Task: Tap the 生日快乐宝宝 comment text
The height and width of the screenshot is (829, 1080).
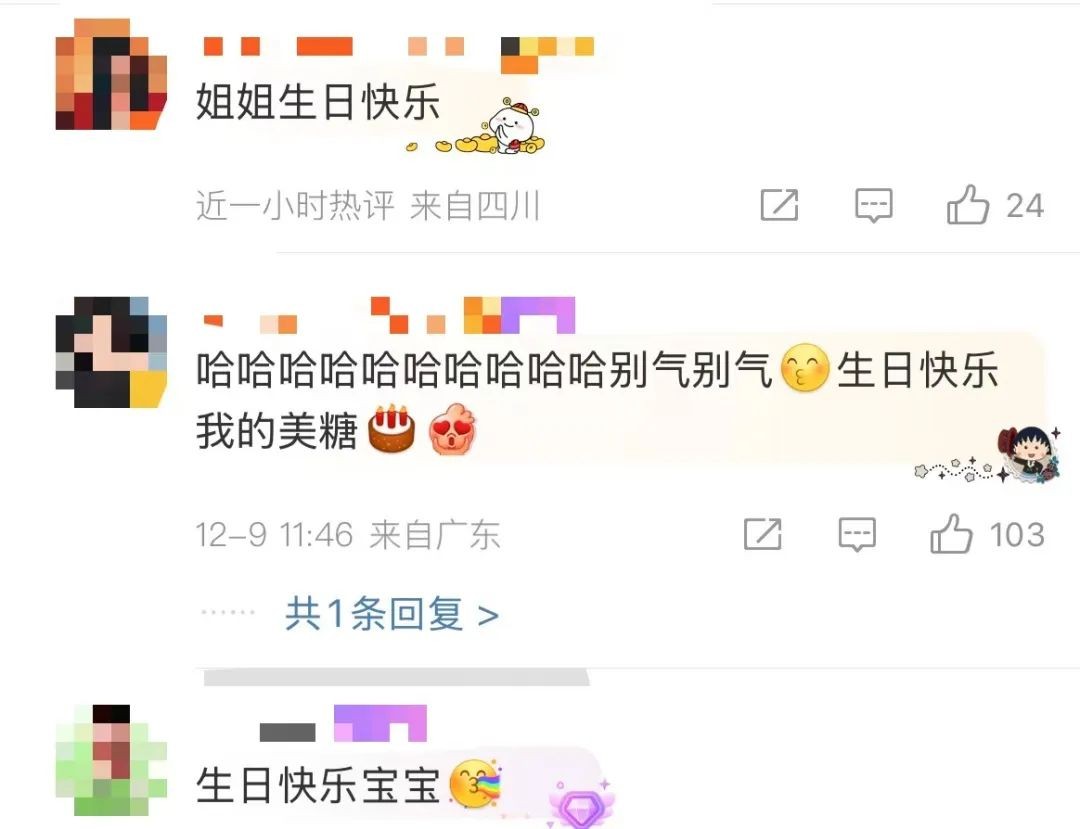Action: point(318,785)
